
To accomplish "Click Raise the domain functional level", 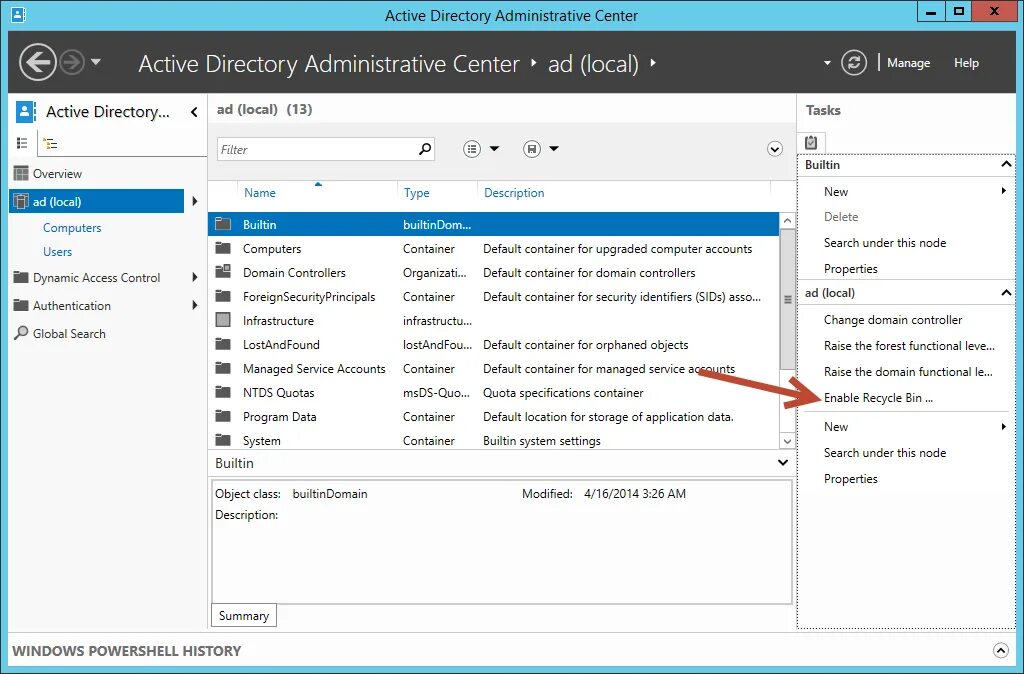I will 908,372.
